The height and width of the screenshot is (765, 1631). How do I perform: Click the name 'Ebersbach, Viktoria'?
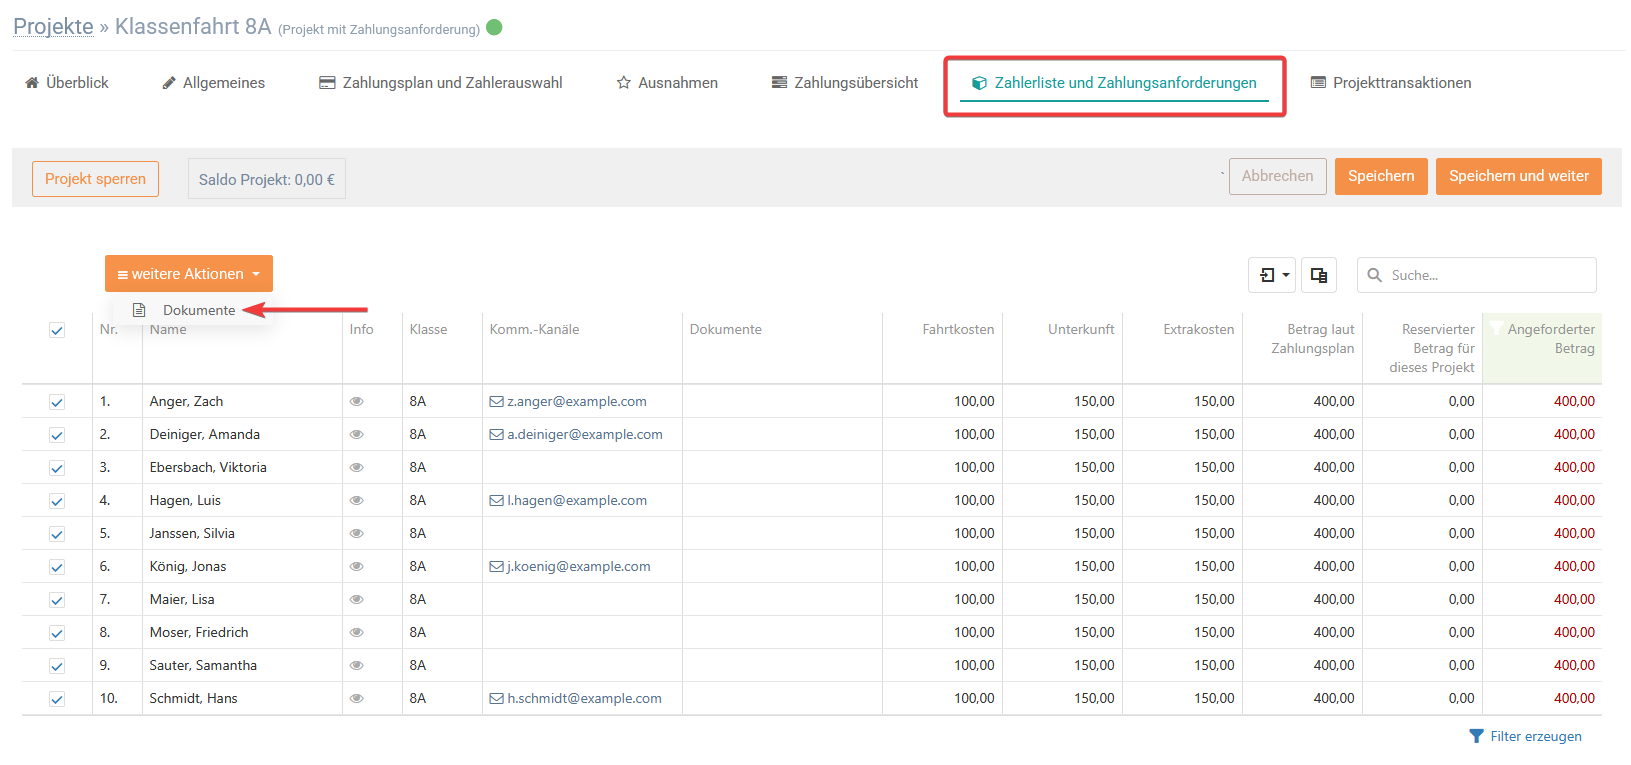(x=208, y=467)
